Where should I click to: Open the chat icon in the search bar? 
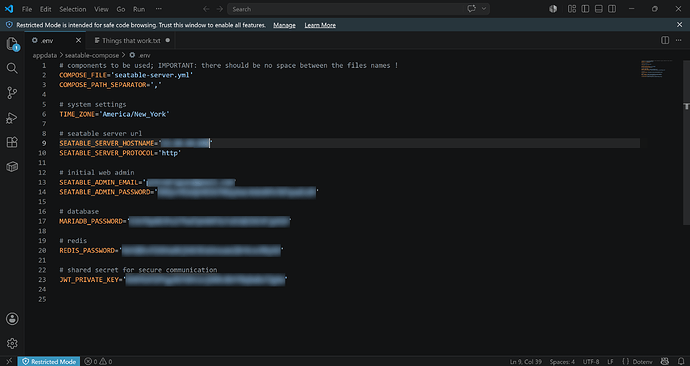click(x=472, y=9)
